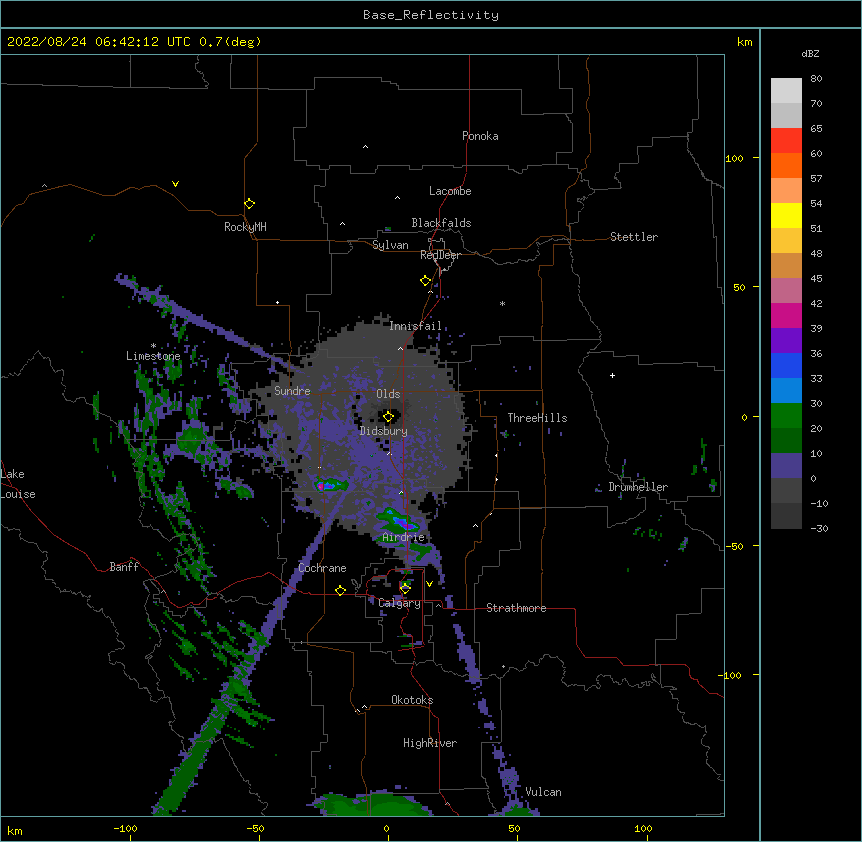Select the light gray 80 dBZ legend swatch
The width and height of the screenshot is (862, 842).
[786, 91]
